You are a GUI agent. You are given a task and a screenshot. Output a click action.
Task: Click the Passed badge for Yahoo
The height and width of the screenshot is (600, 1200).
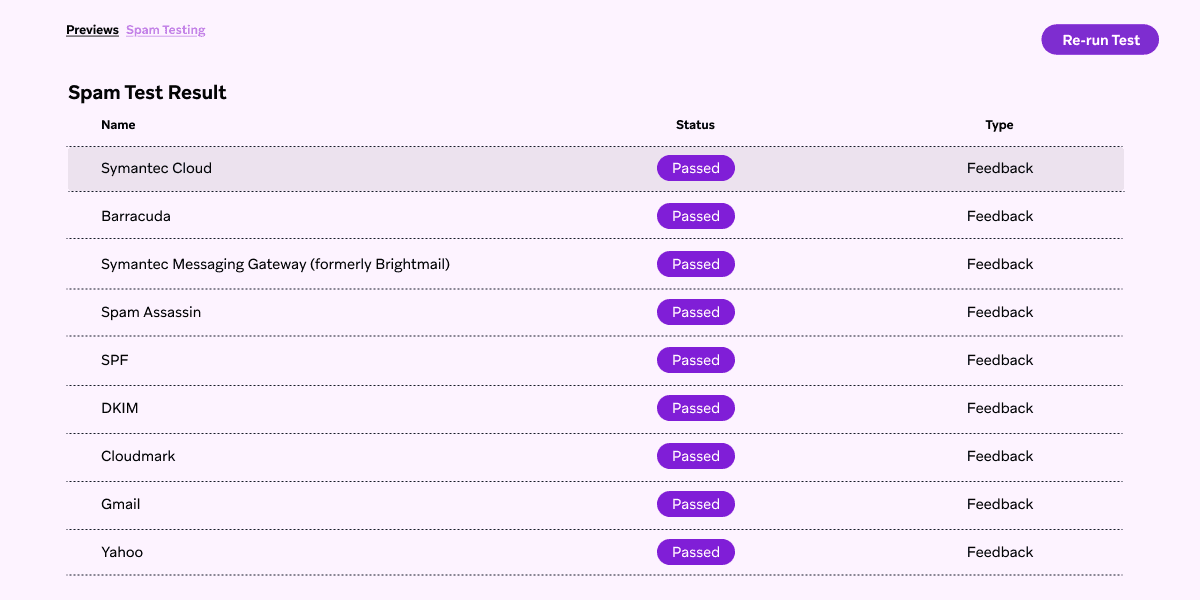[x=695, y=552]
